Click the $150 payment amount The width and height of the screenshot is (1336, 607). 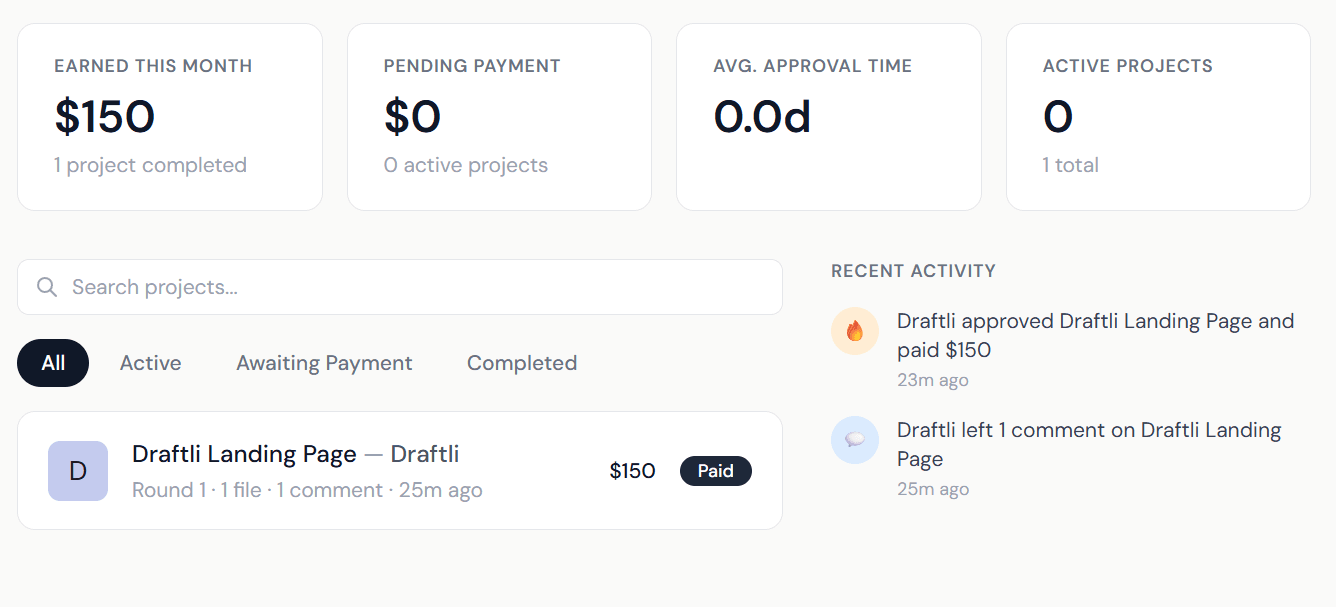tap(633, 470)
